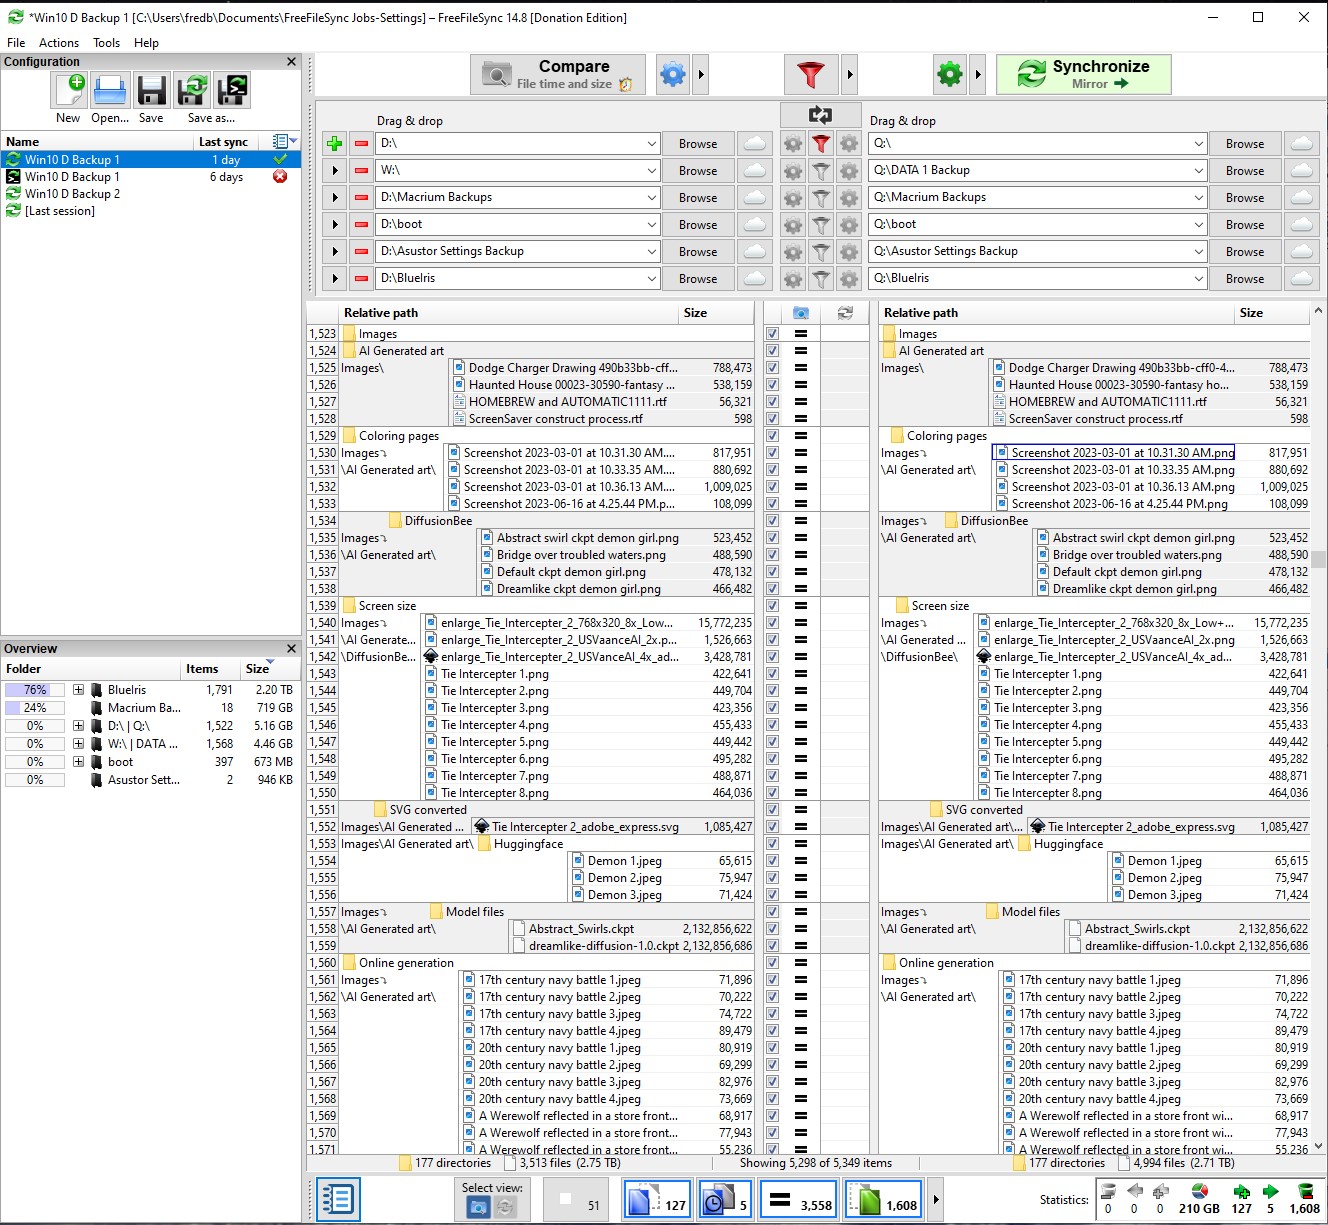The width and height of the screenshot is (1328, 1225).
Task: Open arrow menu beside comparison settings gear
Action: coord(701,74)
